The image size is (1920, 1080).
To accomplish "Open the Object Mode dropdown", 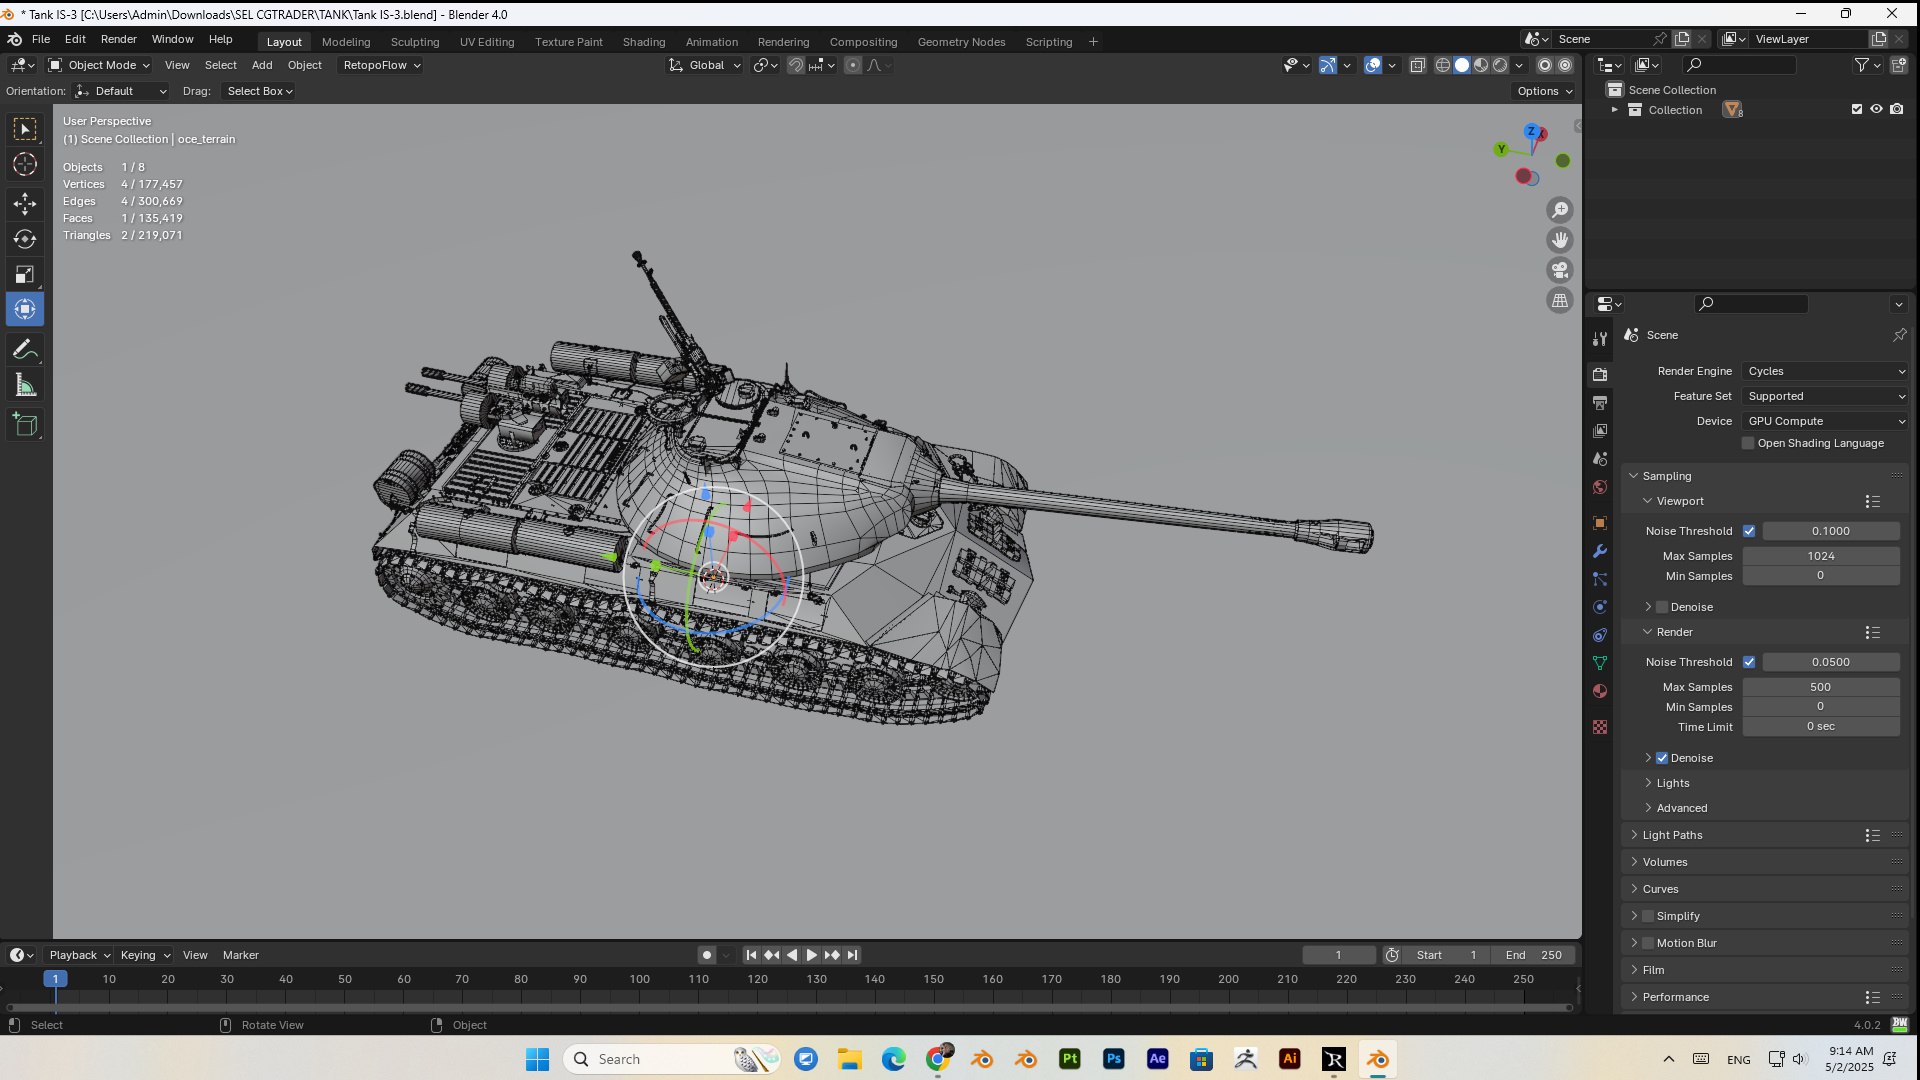I will click(99, 65).
